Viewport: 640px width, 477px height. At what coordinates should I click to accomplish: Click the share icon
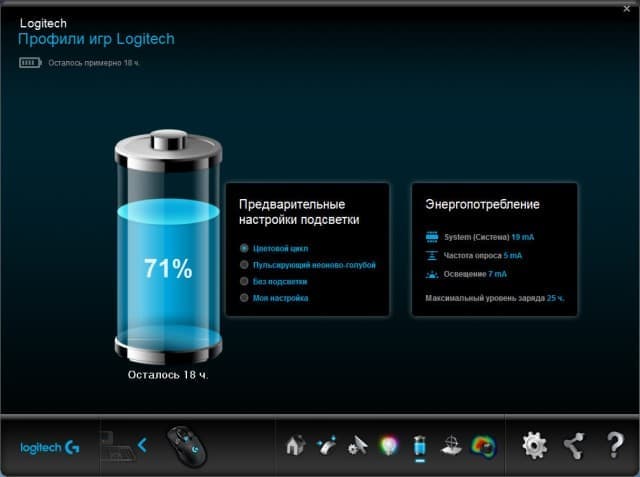coord(574,445)
